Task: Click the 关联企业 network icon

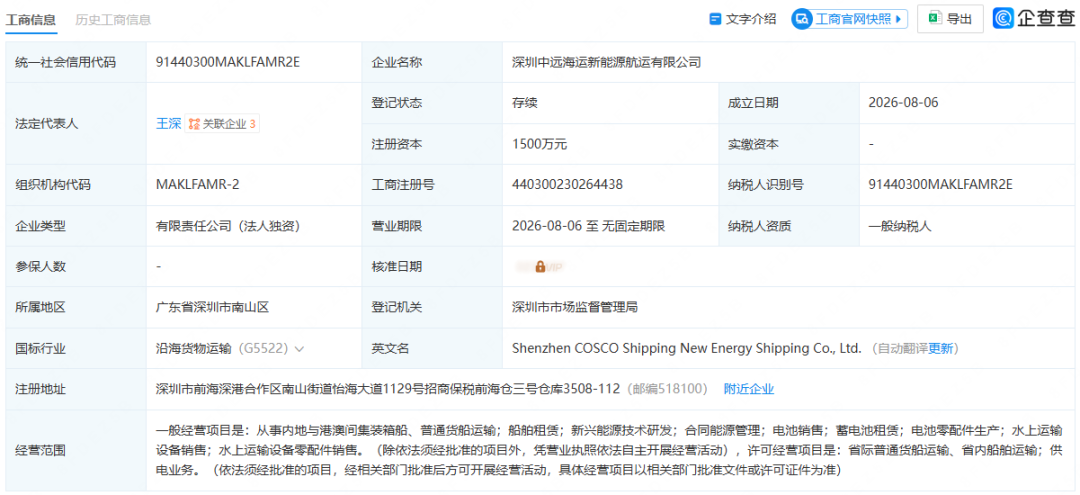Action: tap(194, 124)
